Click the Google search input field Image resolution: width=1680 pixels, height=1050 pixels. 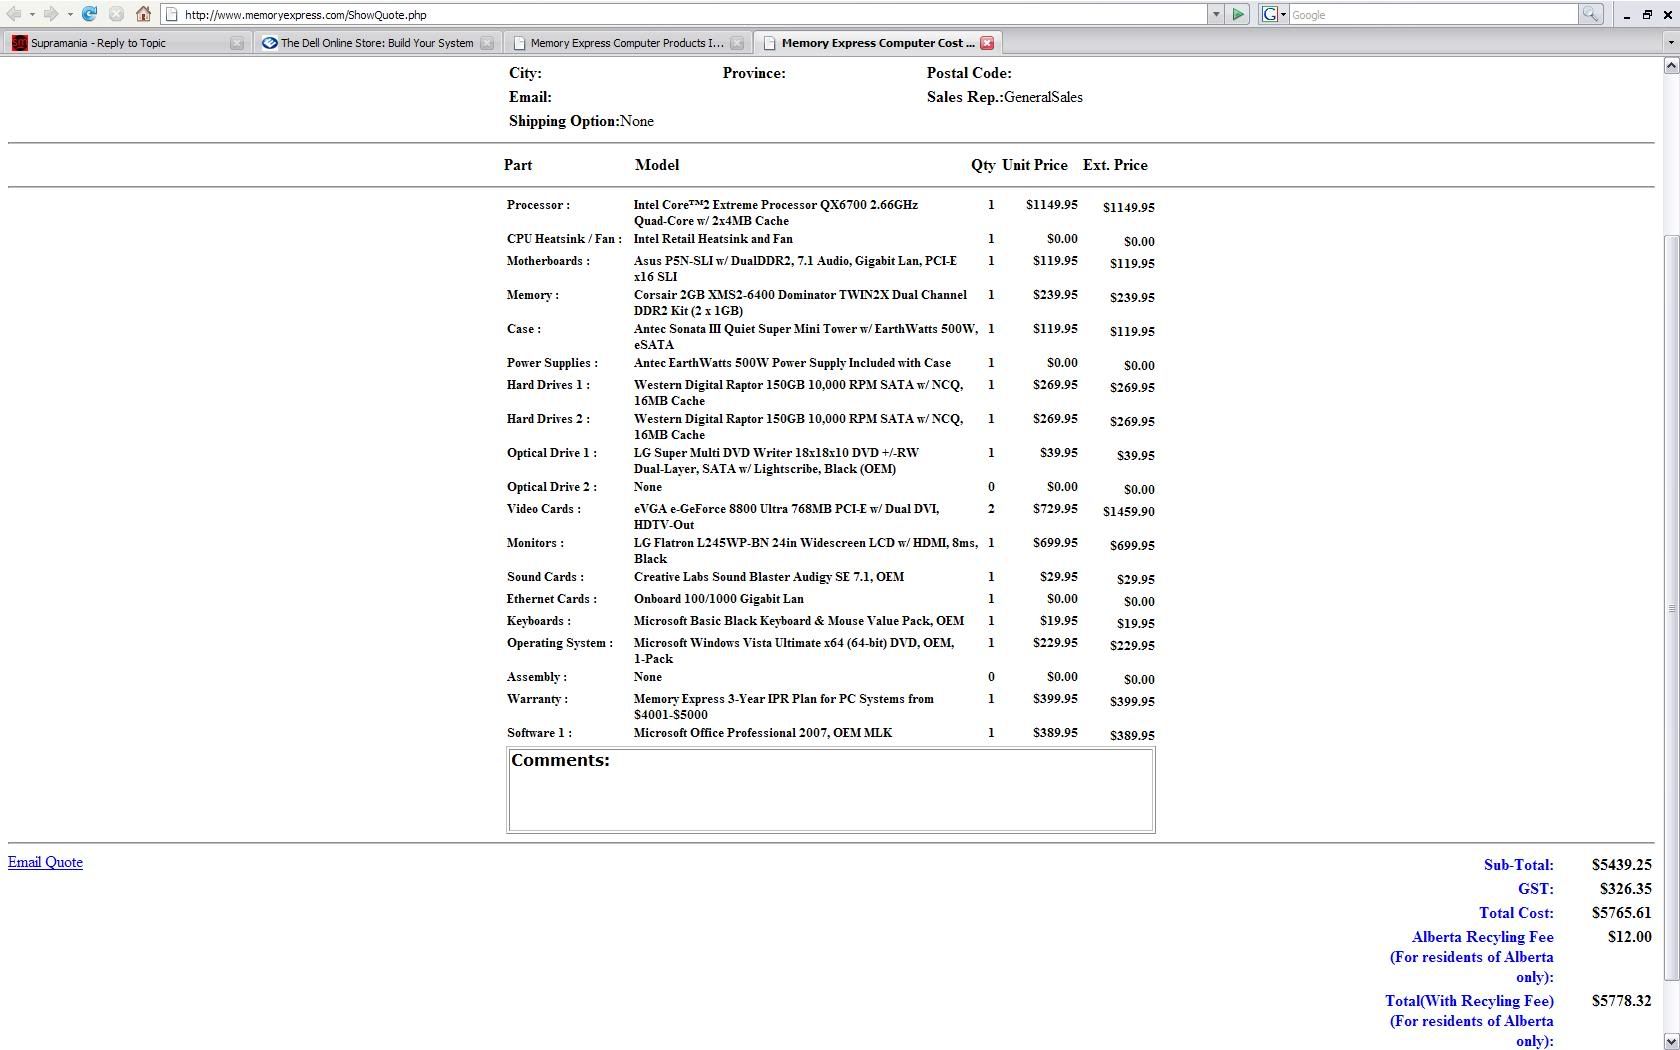click(1432, 14)
